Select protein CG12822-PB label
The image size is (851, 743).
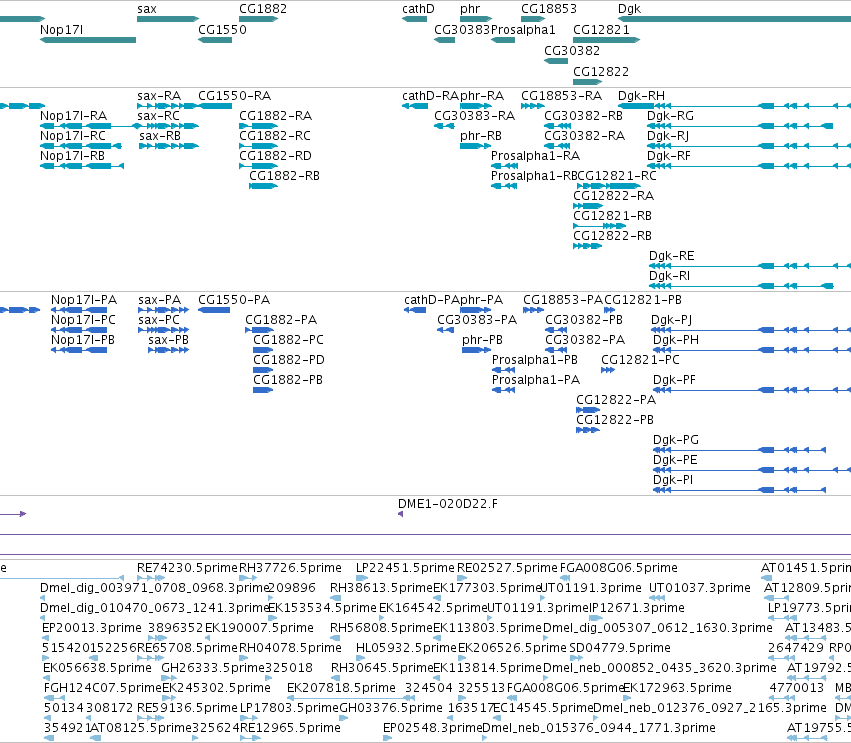[615, 420]
